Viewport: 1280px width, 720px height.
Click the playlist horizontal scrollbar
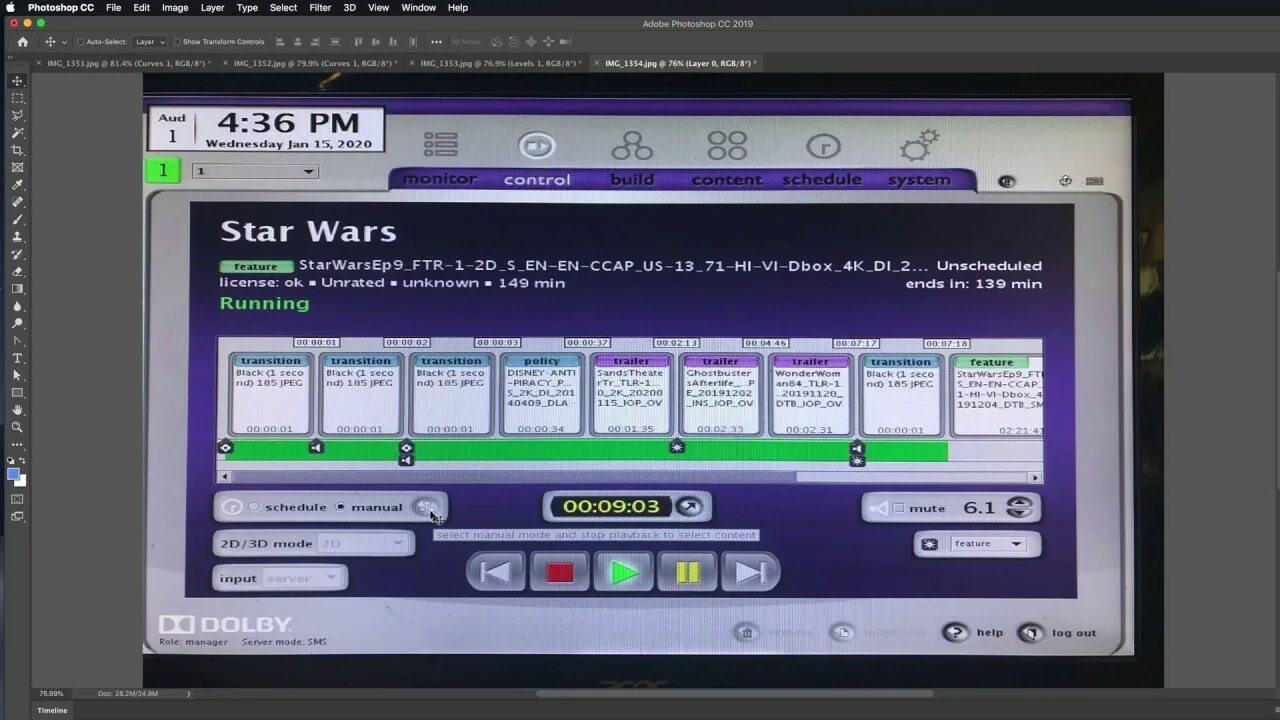pyautogui.click(x=630, y=477)
